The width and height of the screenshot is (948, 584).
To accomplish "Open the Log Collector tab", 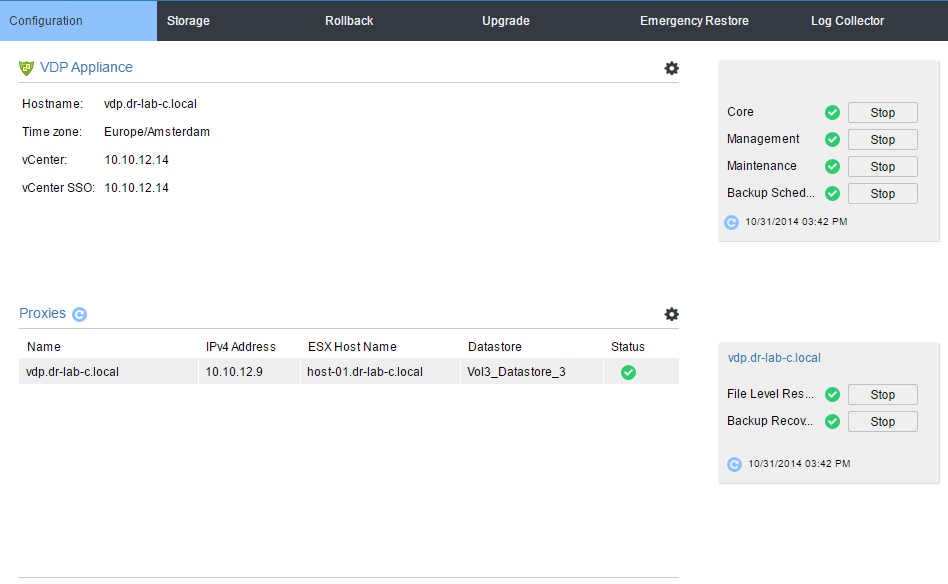I will click(x=847, y=20).
